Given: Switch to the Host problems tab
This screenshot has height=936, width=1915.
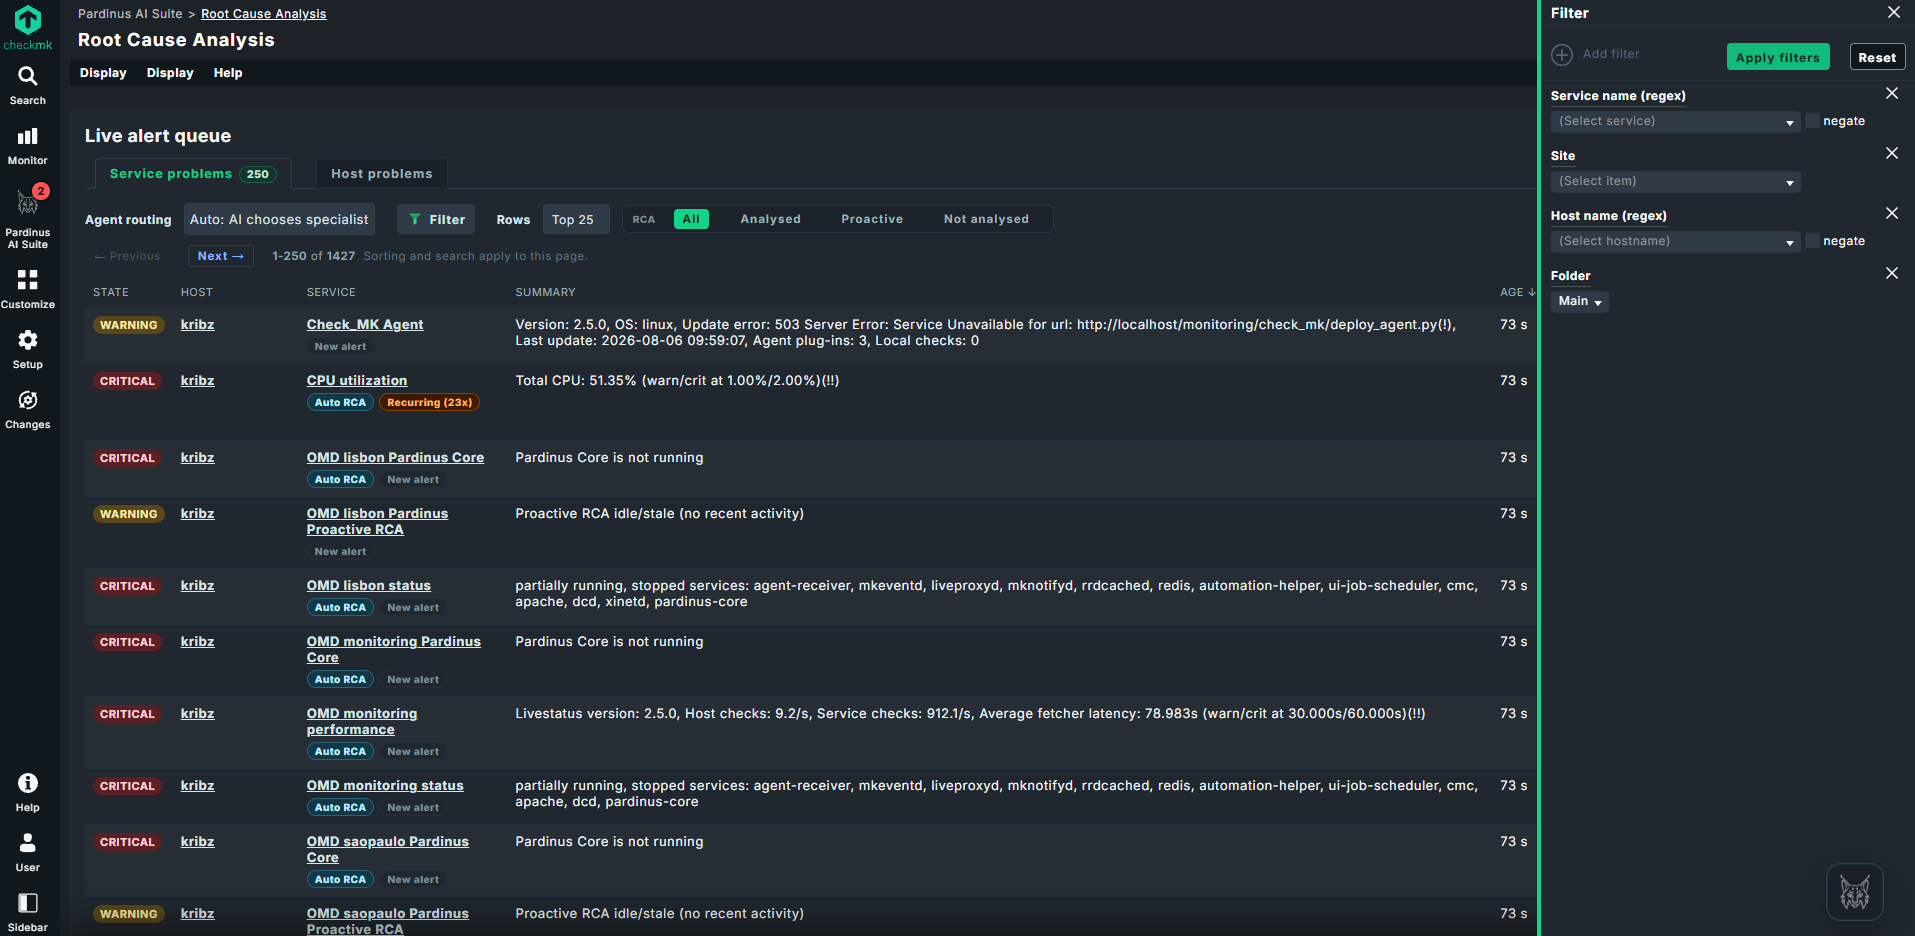Looking at the screenshot, I should (x=382, y=174).
